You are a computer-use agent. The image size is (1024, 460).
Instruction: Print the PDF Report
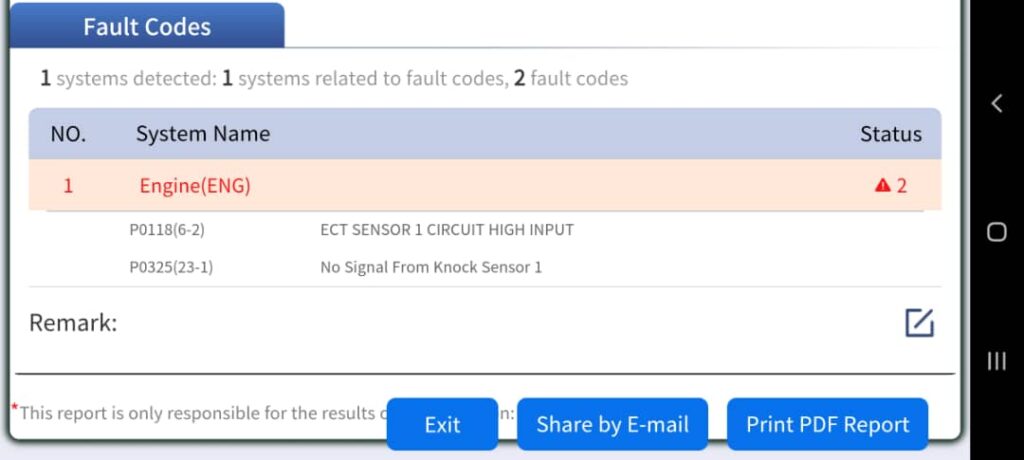click(x=827, y=424)
